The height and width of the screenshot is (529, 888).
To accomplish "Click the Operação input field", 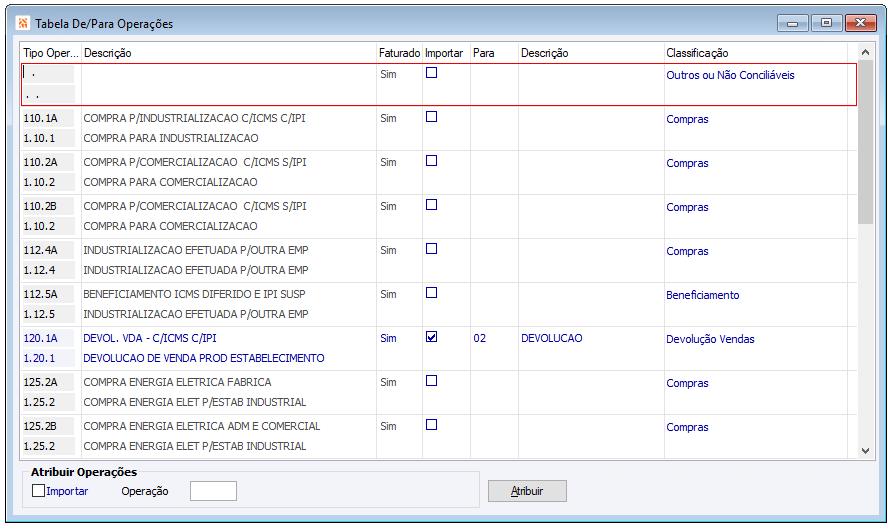I will coord(213,491).
